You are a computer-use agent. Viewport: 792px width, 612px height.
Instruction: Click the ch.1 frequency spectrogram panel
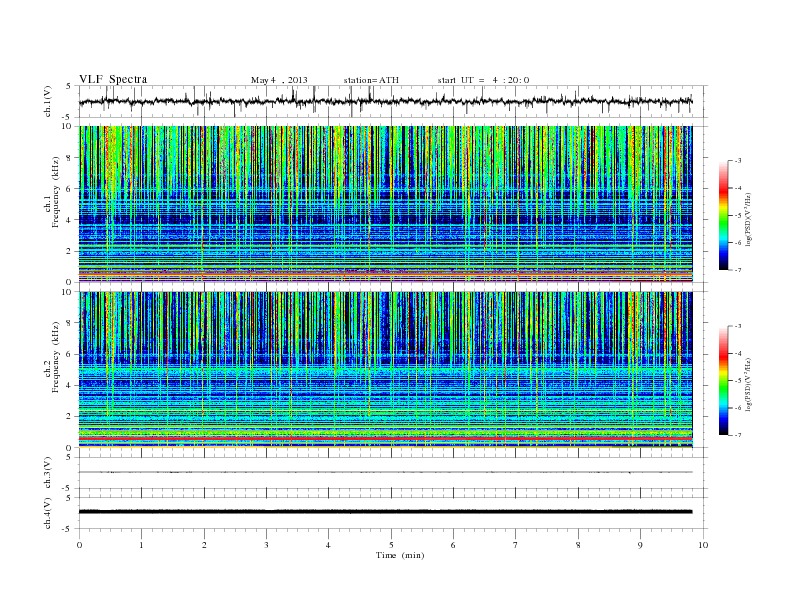coord(386,204)
